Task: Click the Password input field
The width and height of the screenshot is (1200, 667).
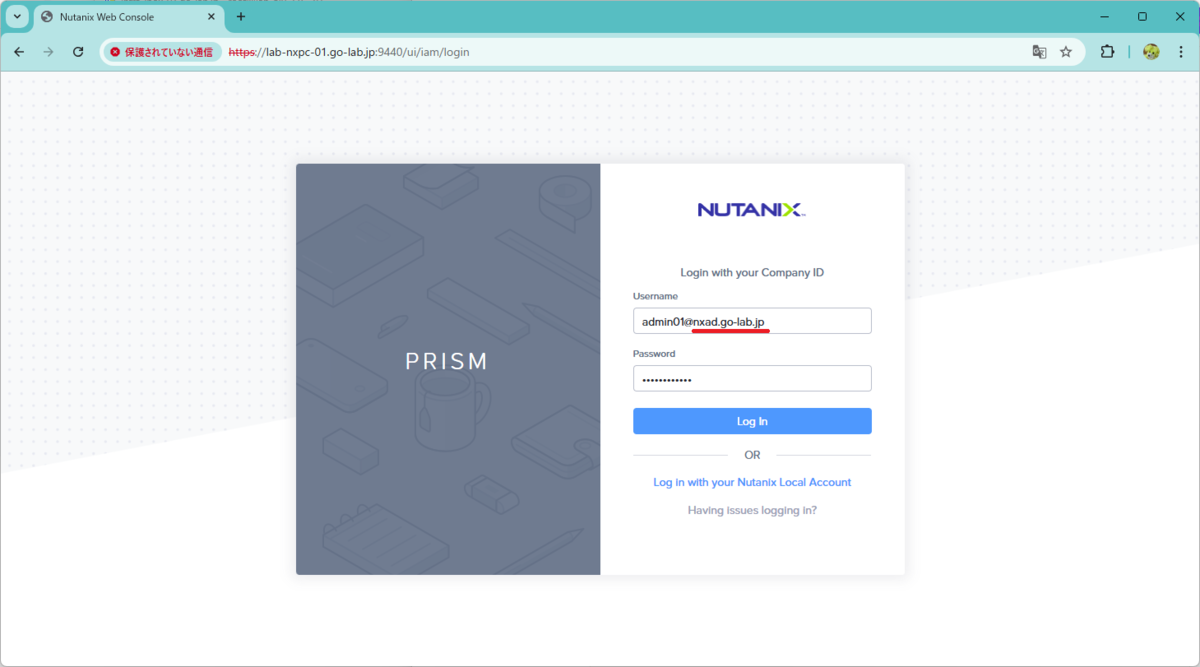Action: pos(752,378)
